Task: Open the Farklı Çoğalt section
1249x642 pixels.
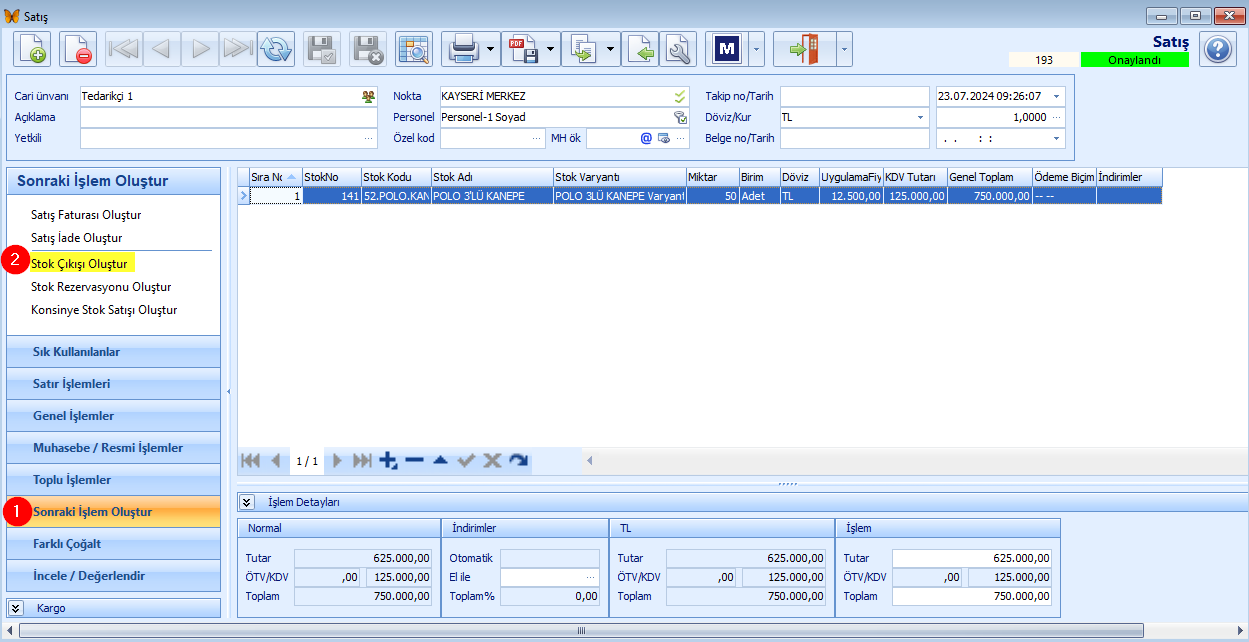Action: tap(113, 544)
